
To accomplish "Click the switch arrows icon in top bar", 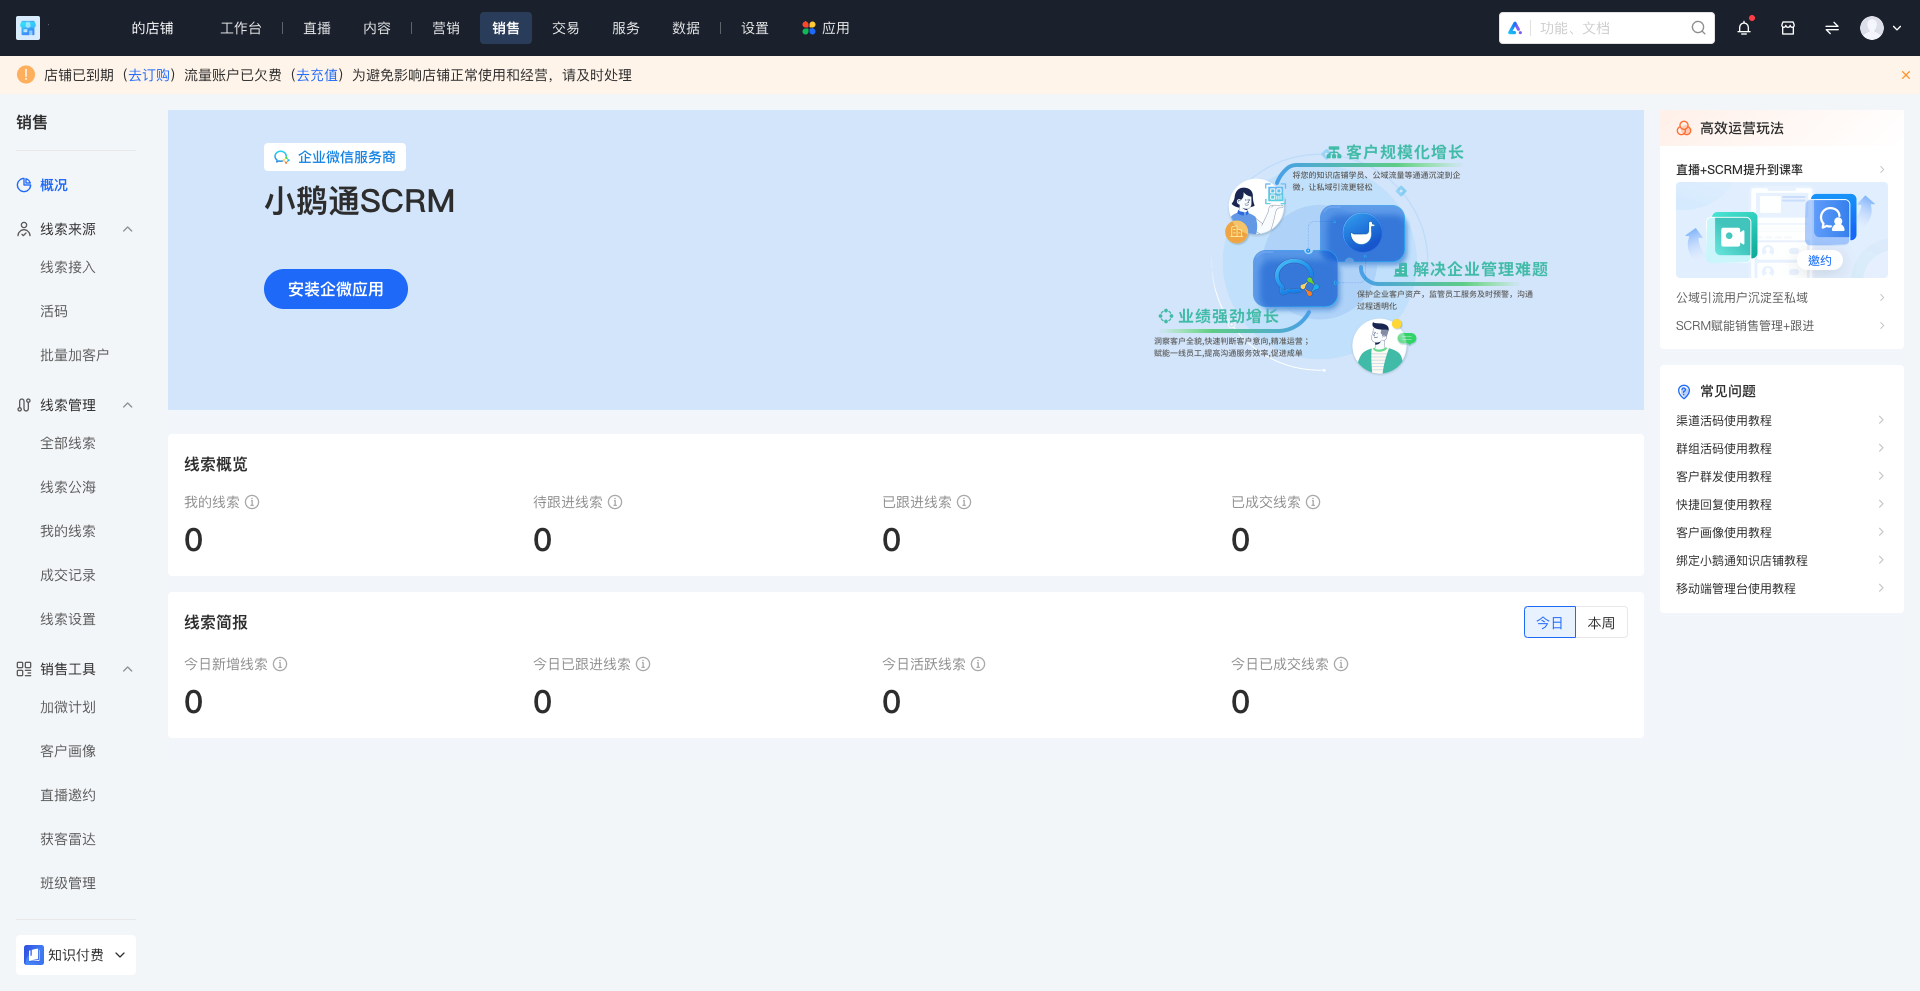I will [1832, 28].
